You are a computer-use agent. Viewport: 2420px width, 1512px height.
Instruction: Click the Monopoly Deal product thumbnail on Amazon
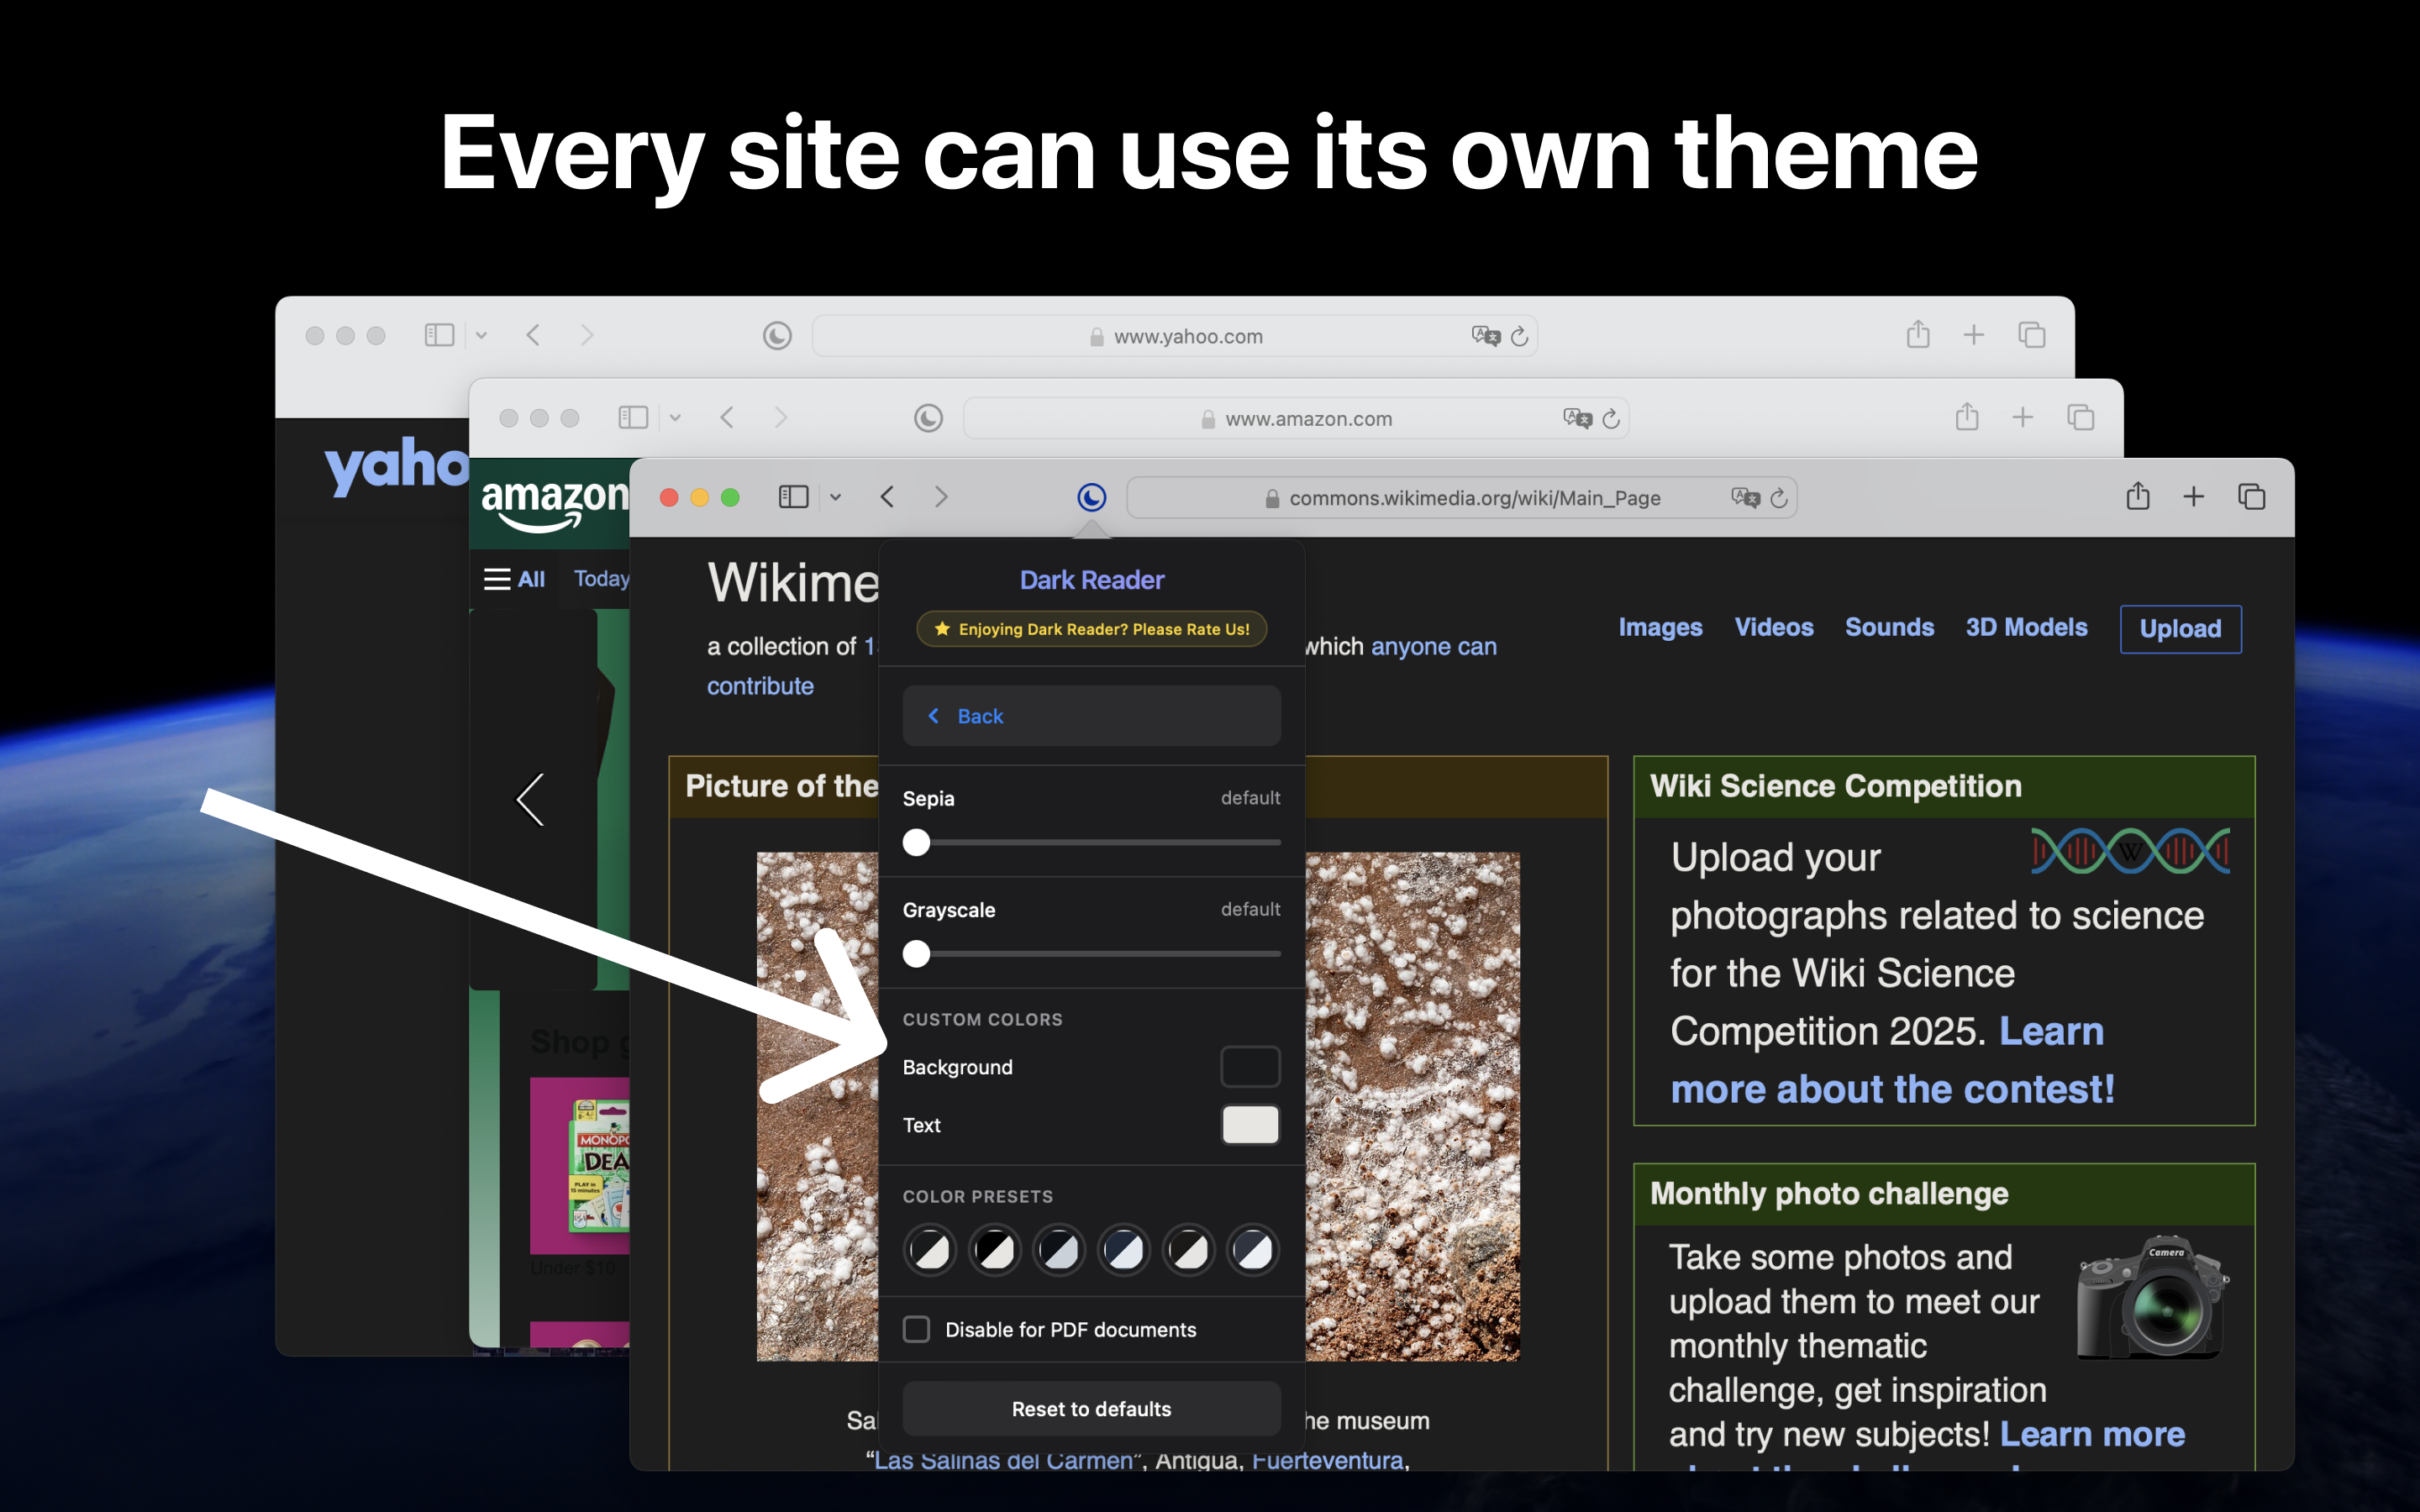pos(580,1165)
